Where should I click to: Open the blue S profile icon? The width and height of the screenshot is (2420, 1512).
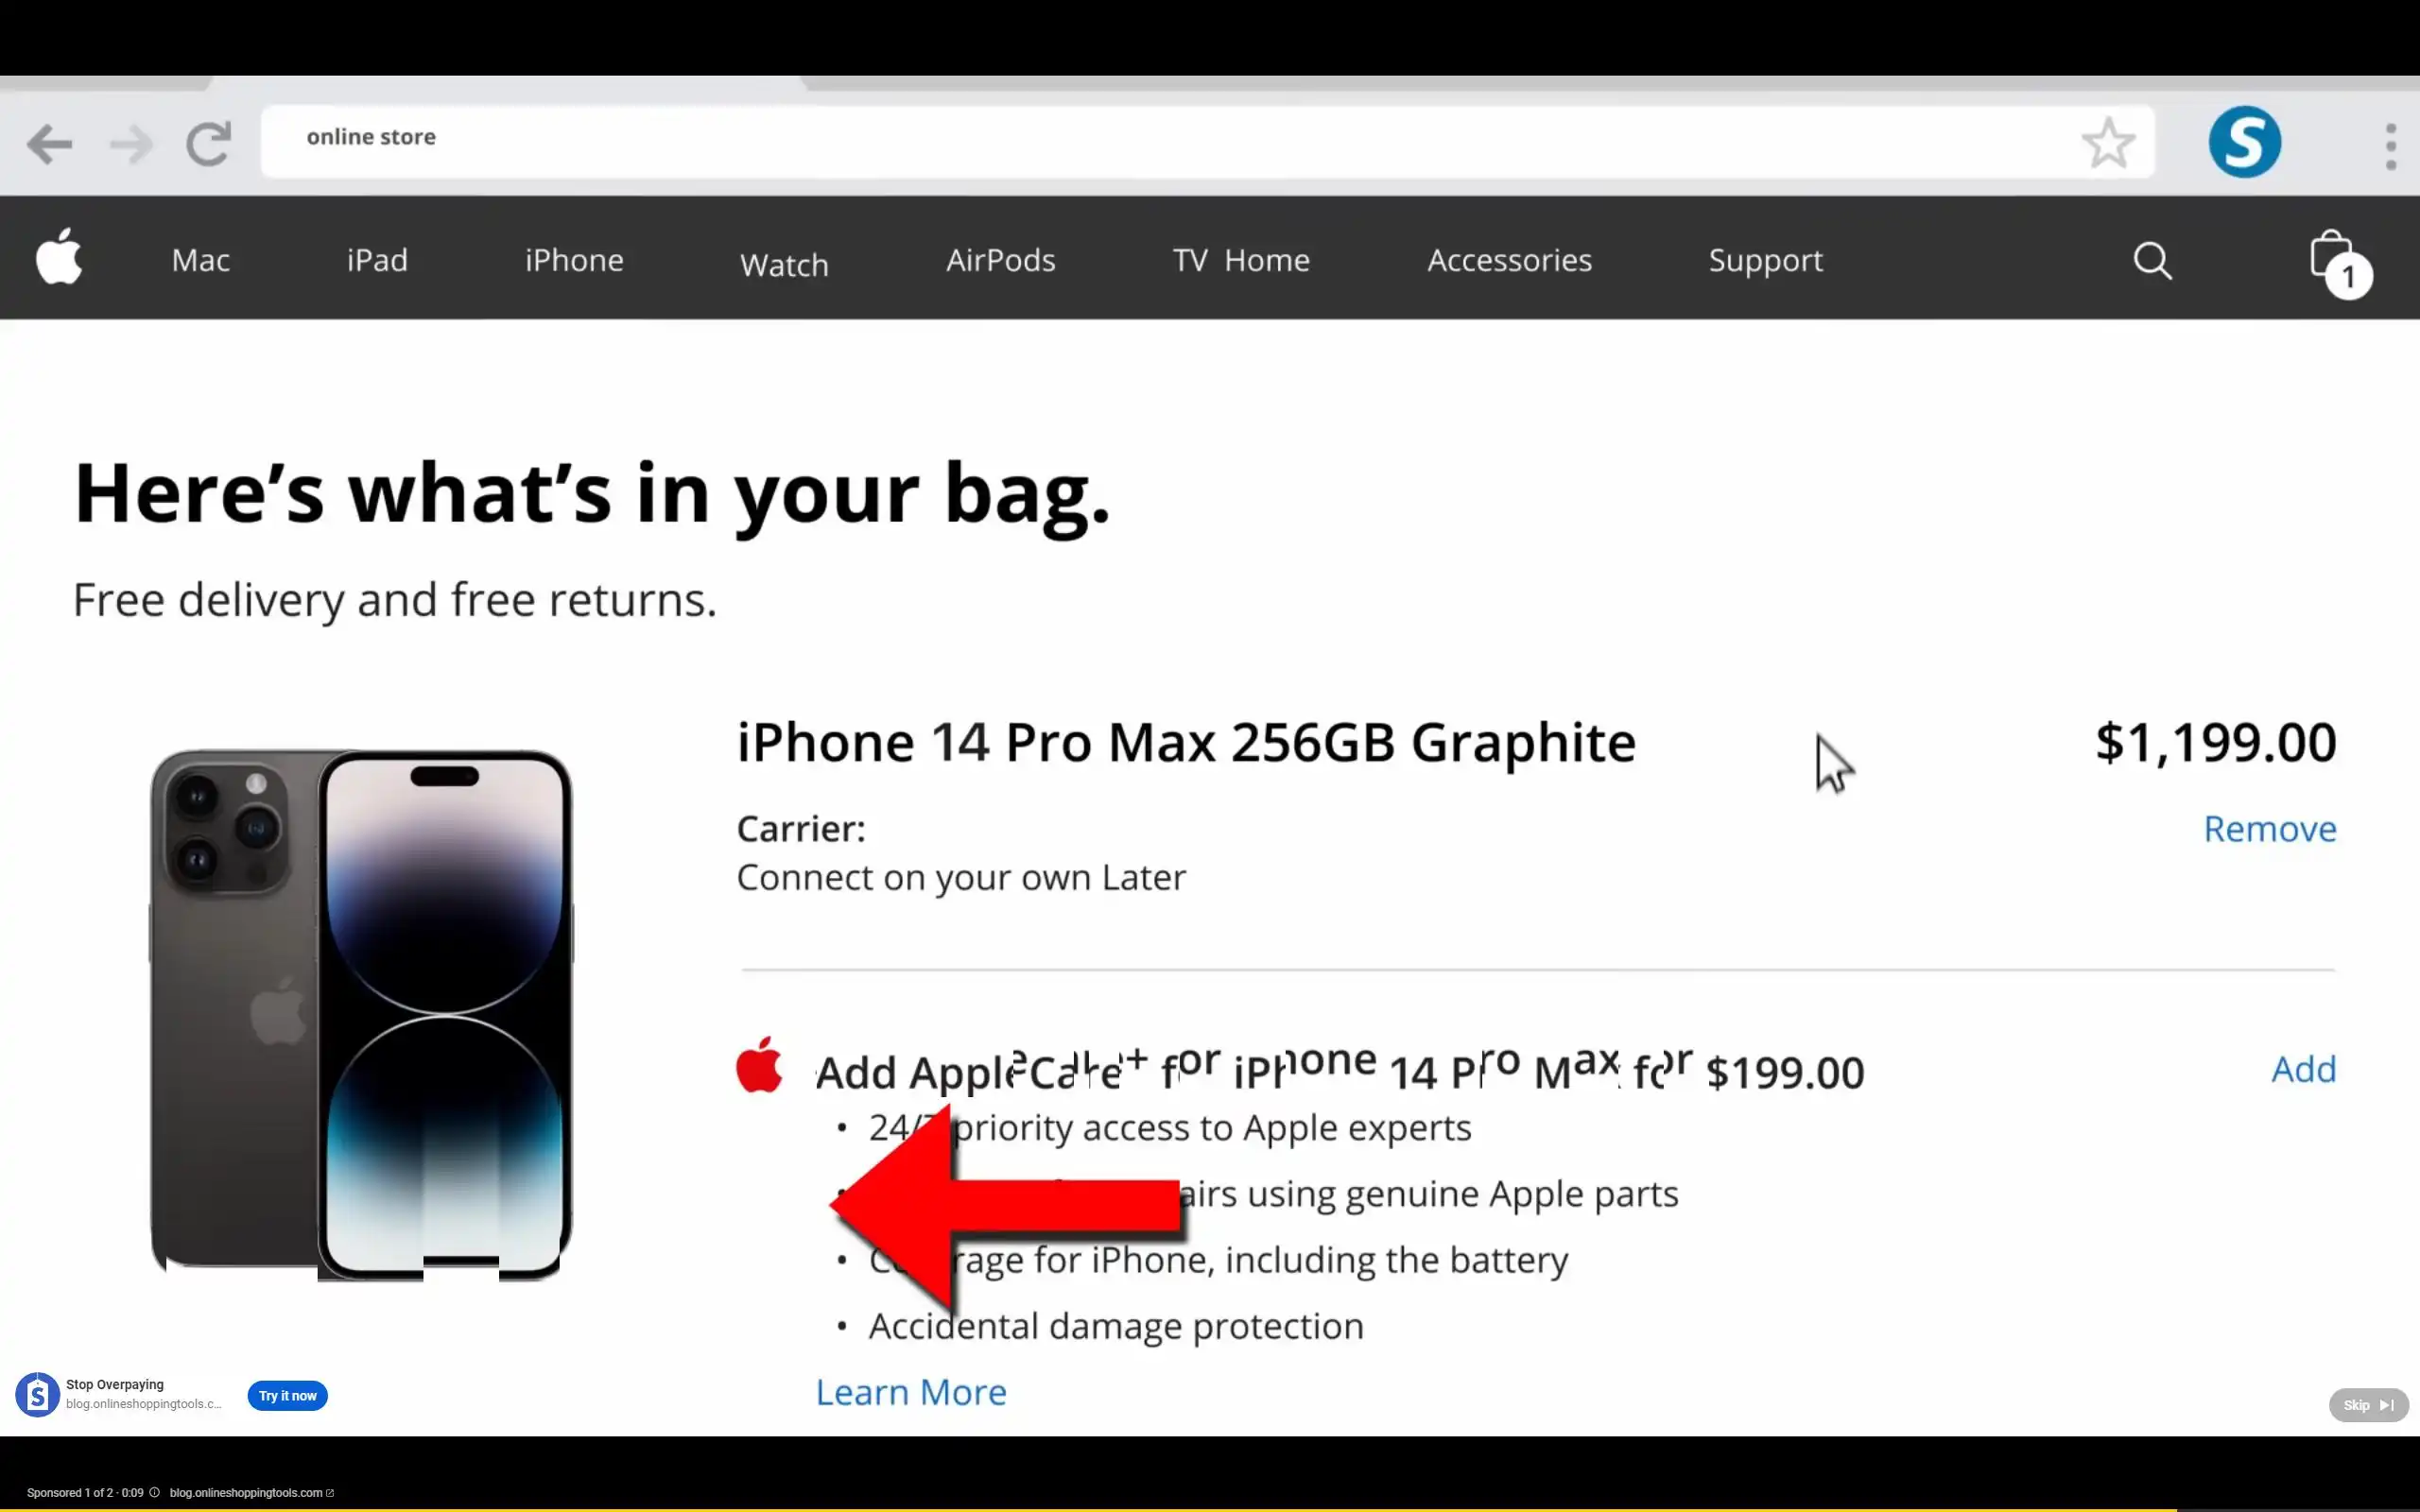coord(2244,142)
